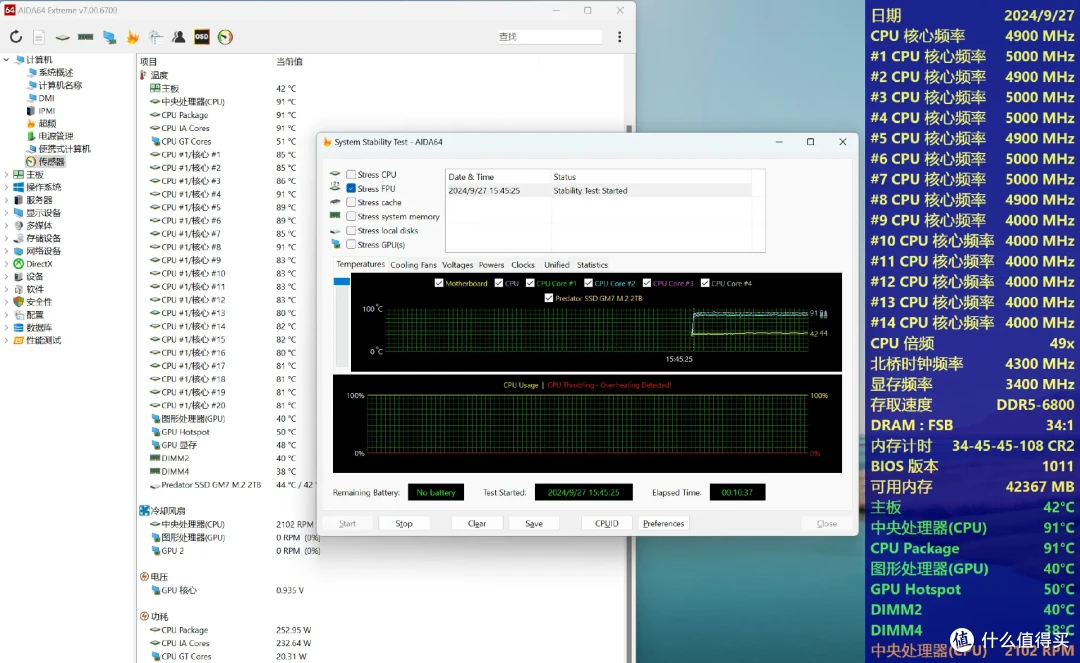
Task: Click the Save button
Action: 534,524
